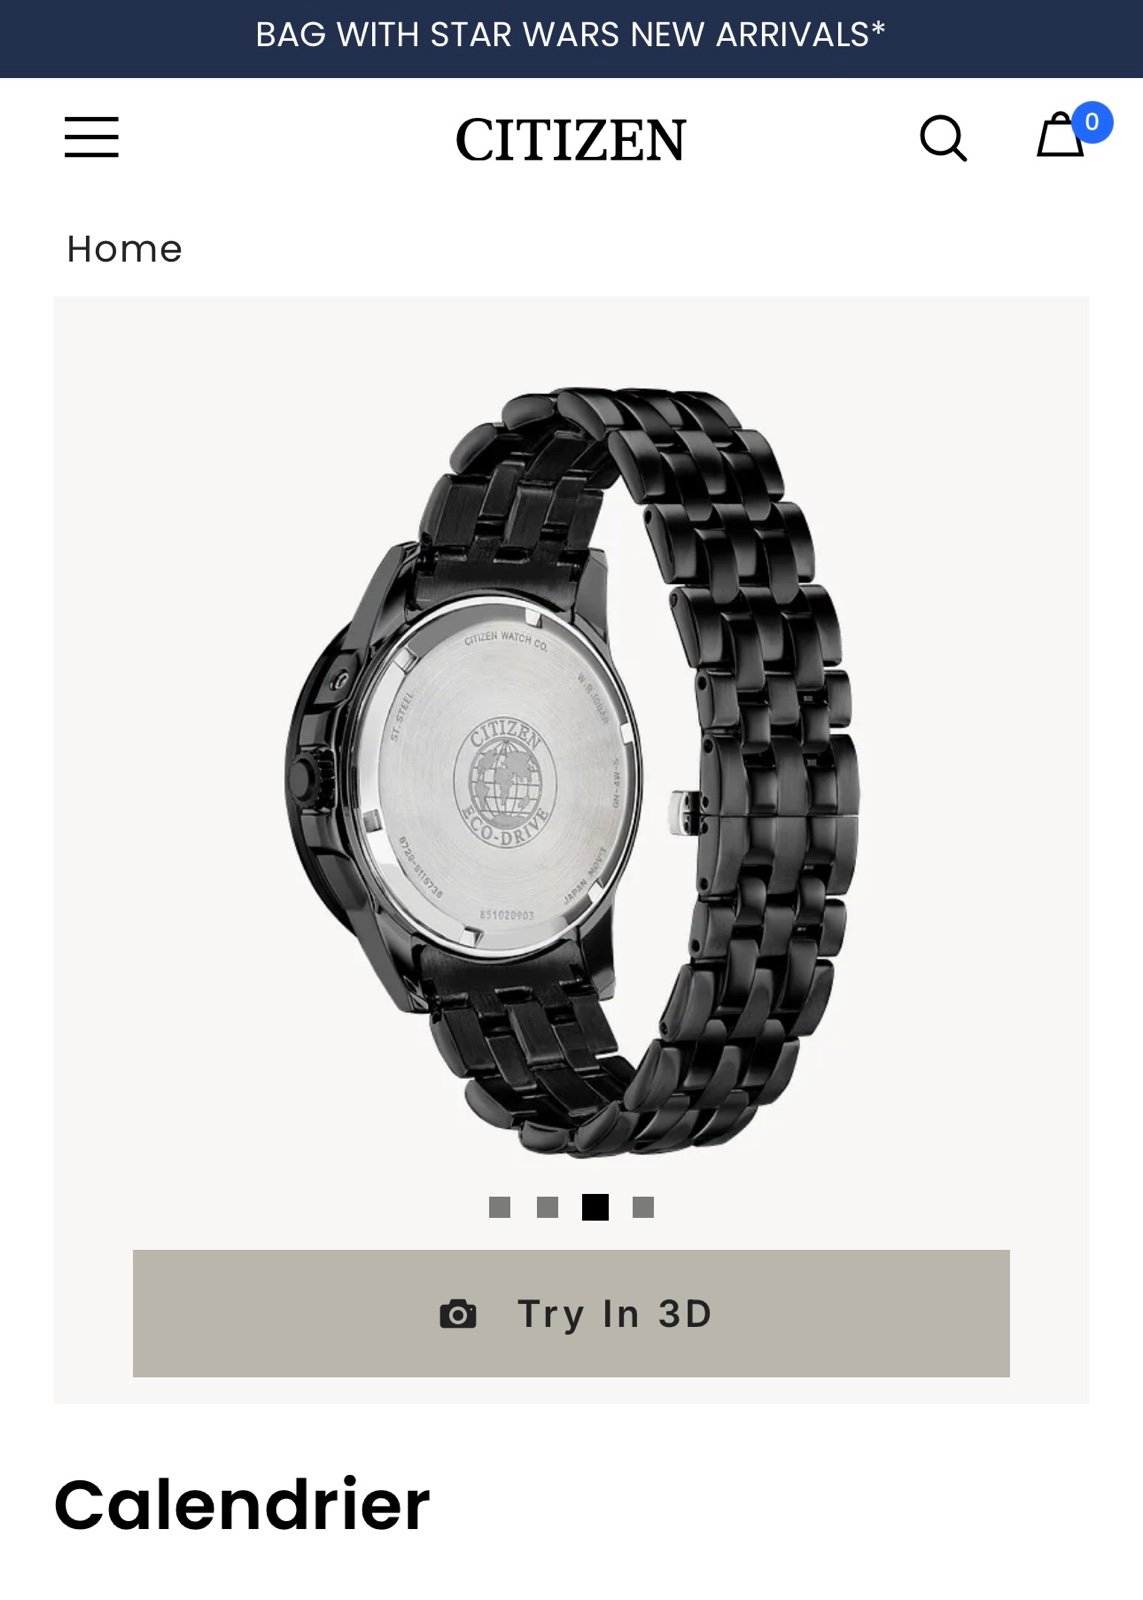Click the watch crown on the case side

click(310, 776)
